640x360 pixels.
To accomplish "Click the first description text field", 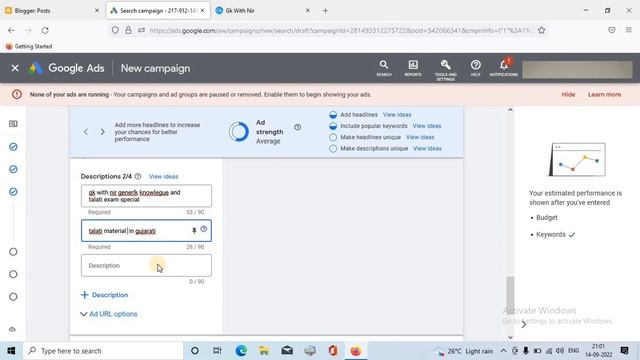I will 146,196.
